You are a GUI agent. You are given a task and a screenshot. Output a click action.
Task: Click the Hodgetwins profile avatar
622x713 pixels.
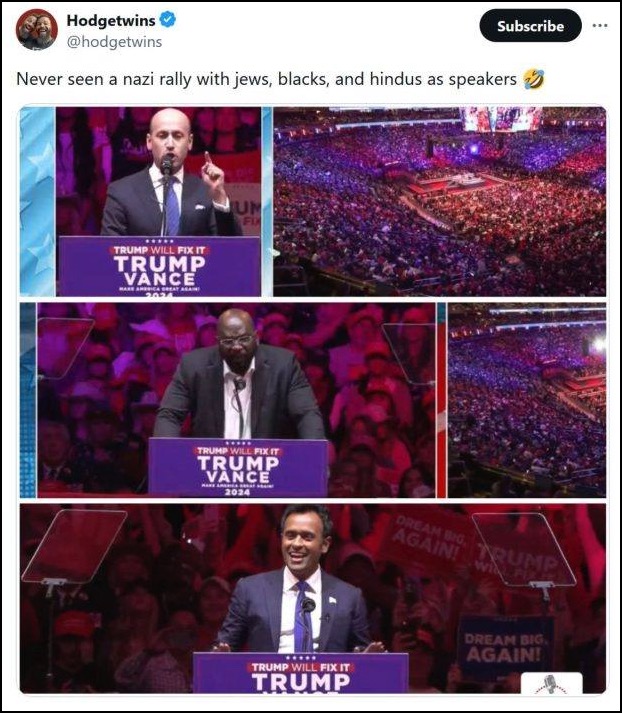click(x=37, y=29)
